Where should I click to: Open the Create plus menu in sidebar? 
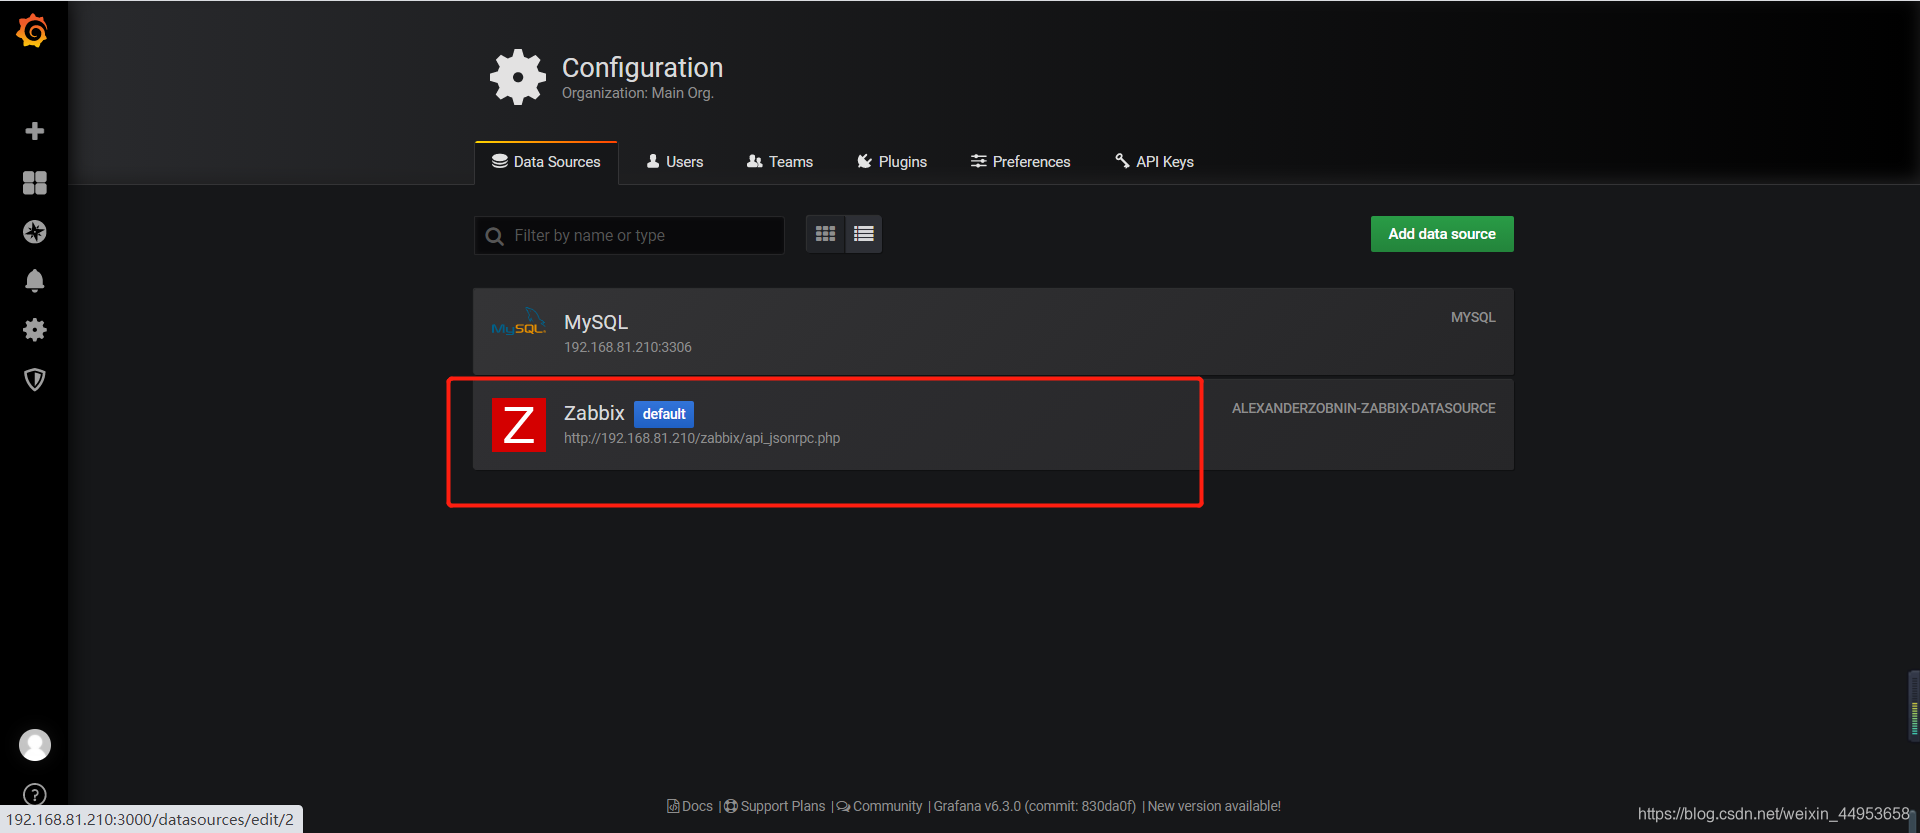[x=34, y=131]
